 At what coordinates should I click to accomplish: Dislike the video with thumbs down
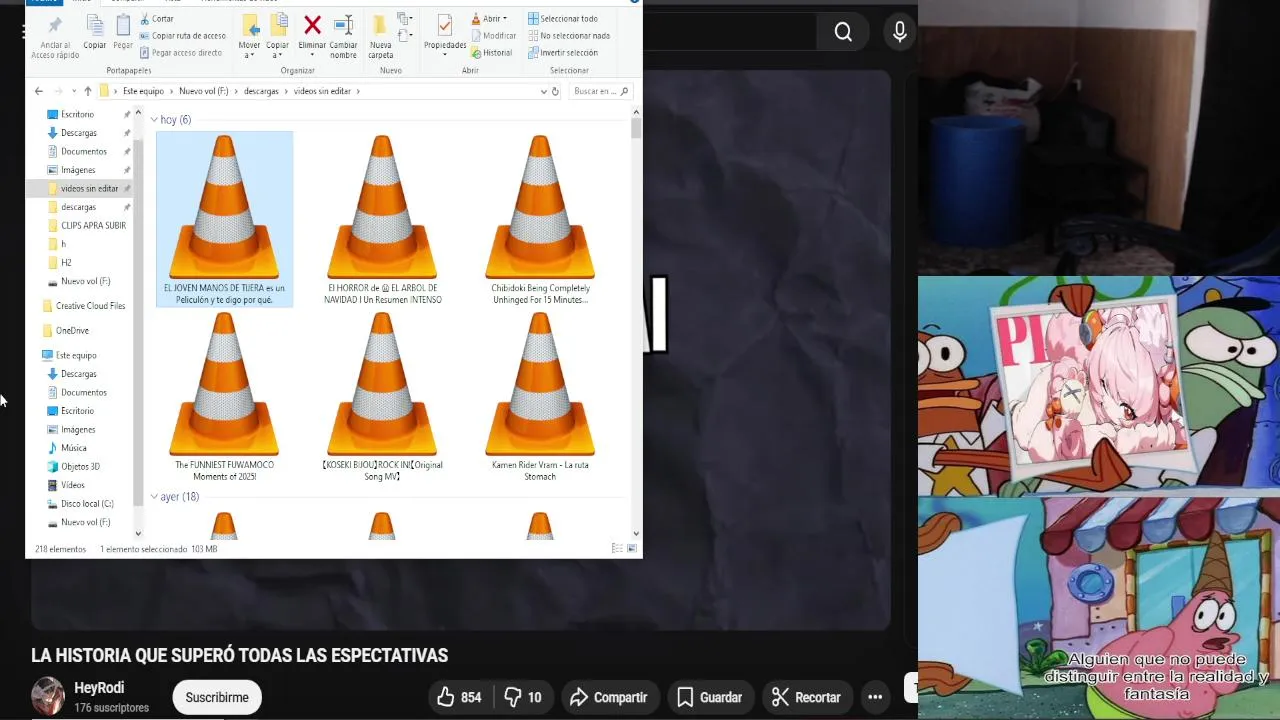point(523,697)
